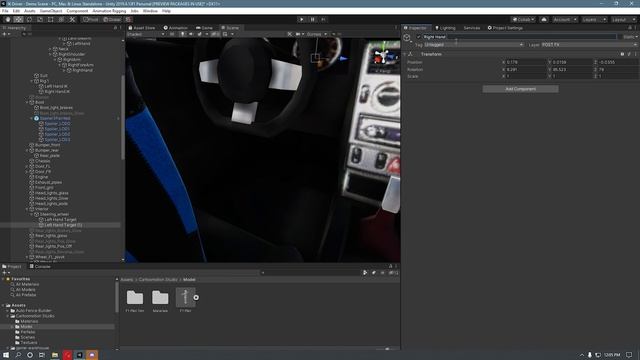This screenshot has height=360, width=640.
Task: Click the Hierarchy create plus button
Action: pos(4,34)
